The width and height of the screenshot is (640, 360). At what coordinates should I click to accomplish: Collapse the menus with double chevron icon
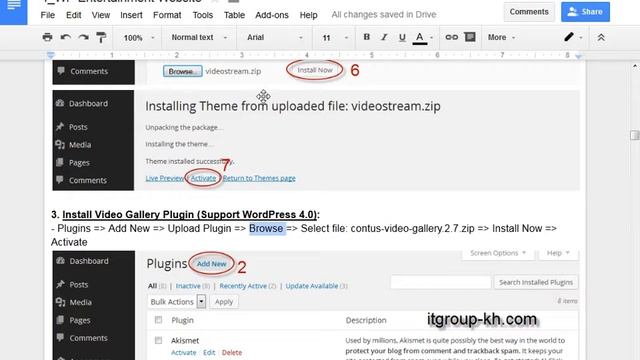pyautogui.click(x=601, y=38)
